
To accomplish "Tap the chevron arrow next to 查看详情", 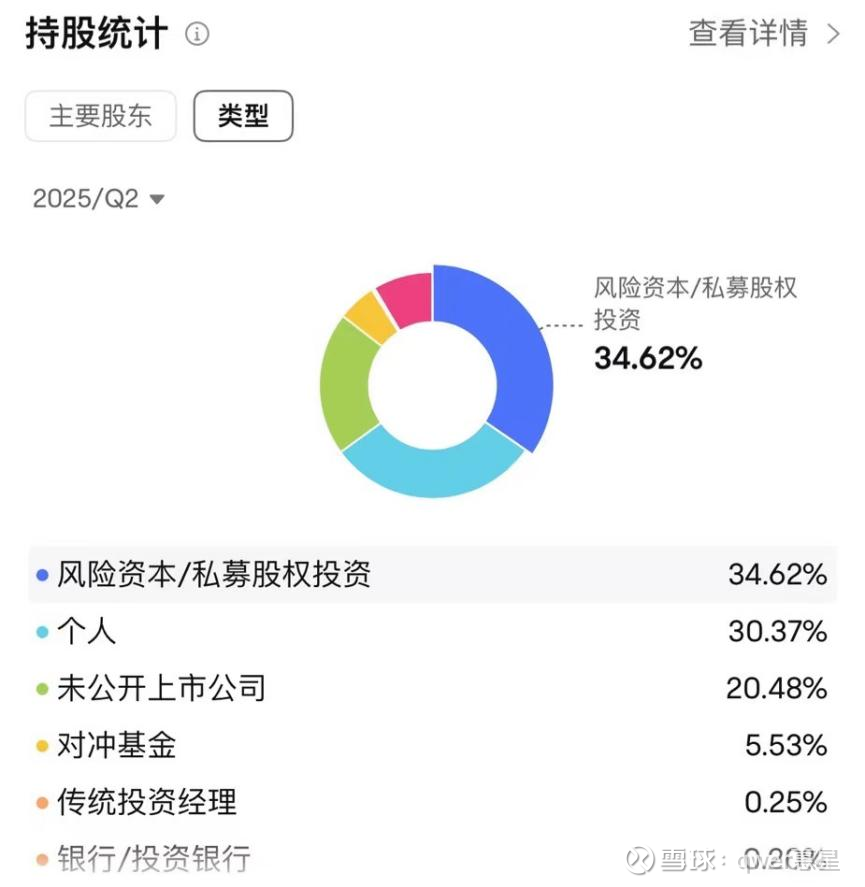I will (x=834, y=34).
